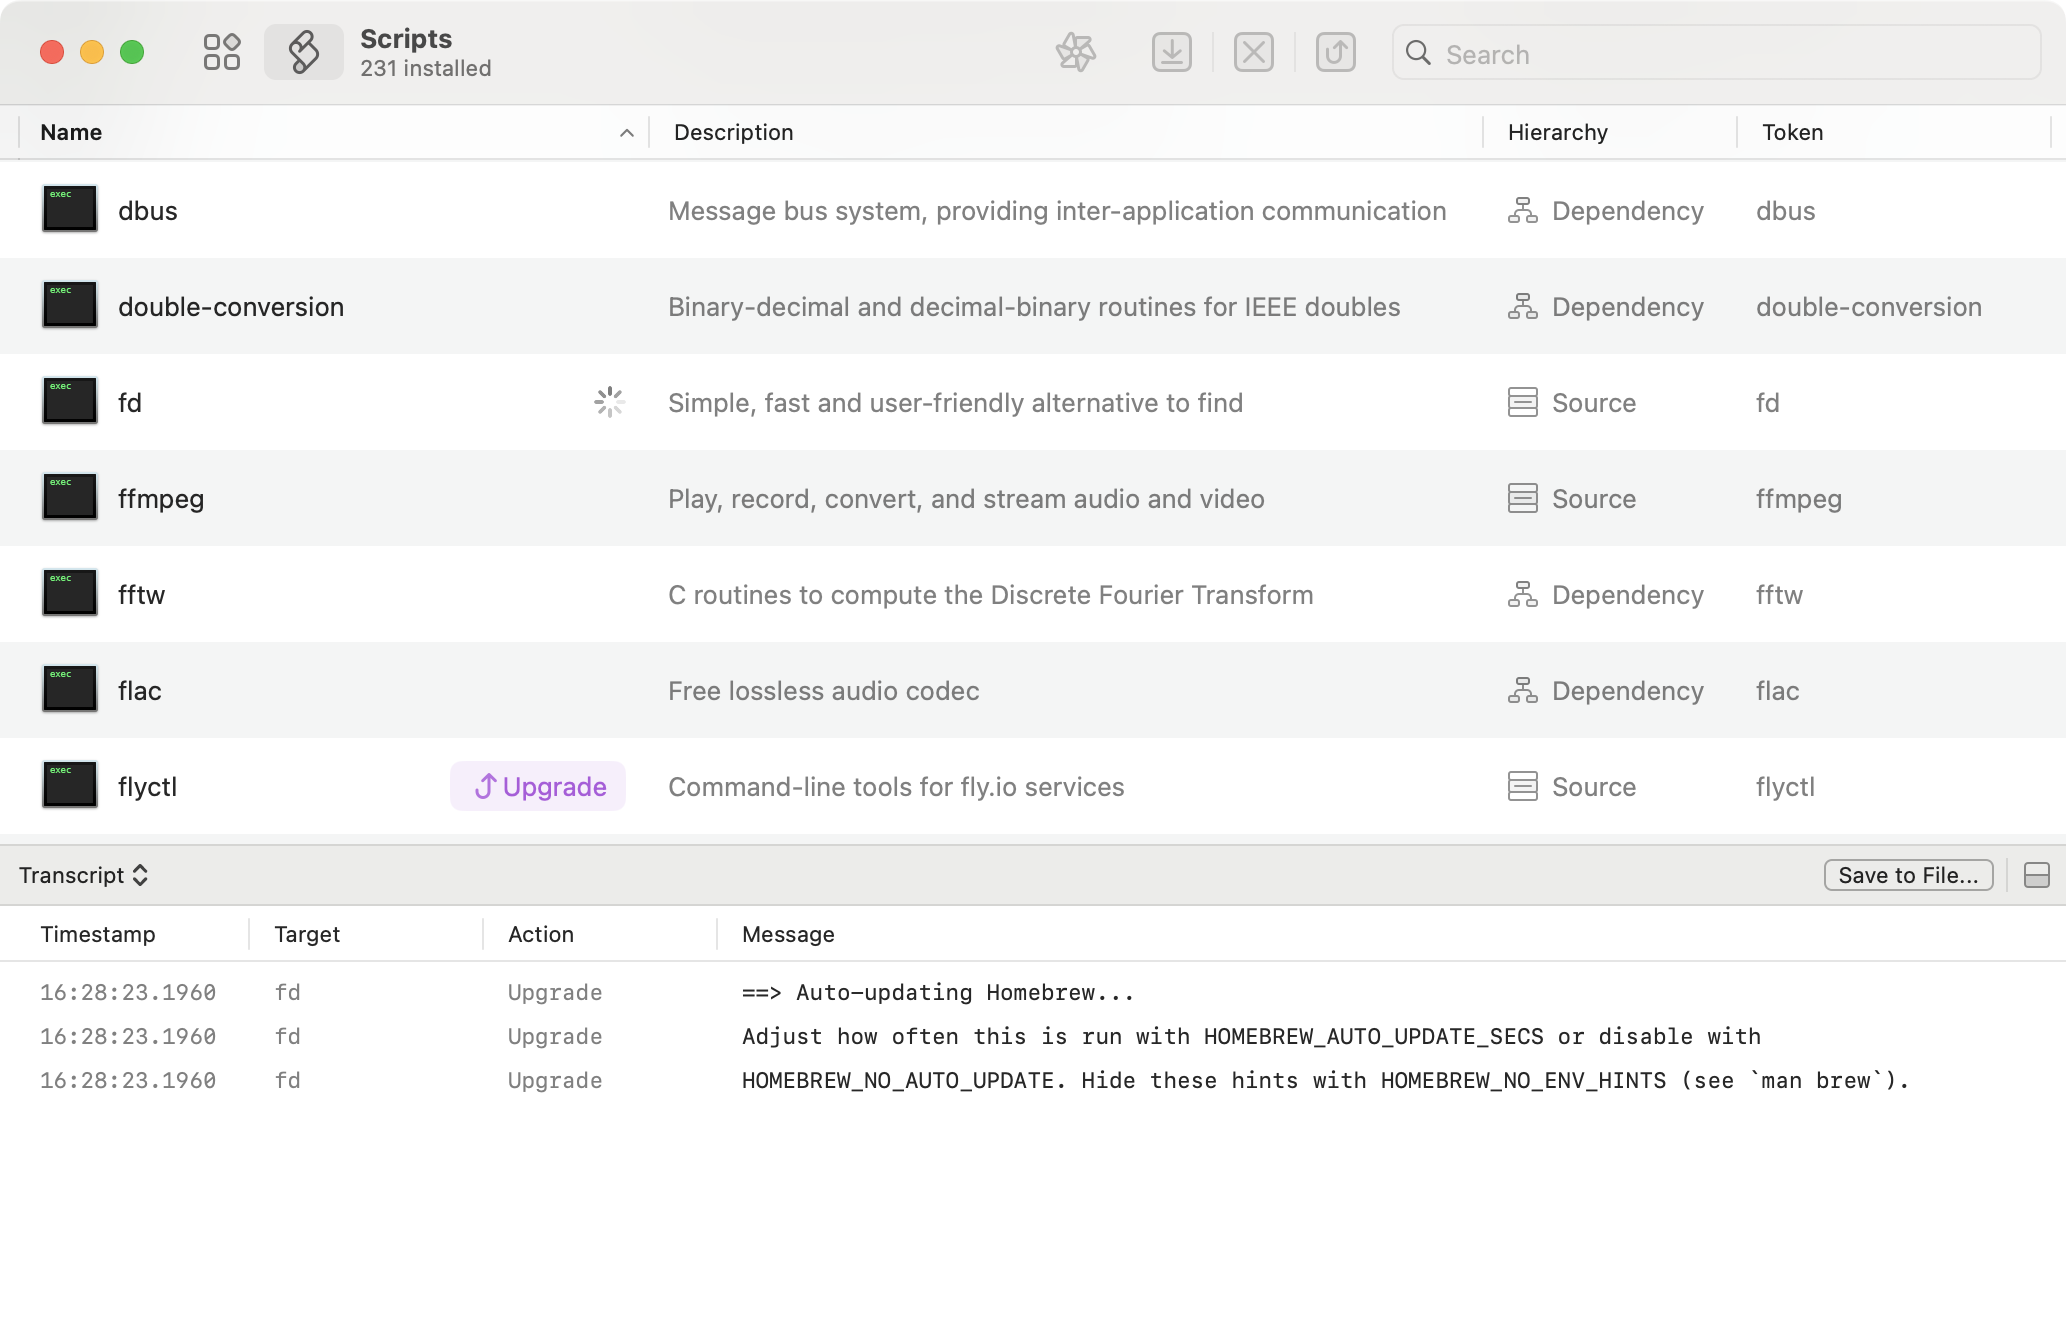Click the upgrade arrow toolbar icon
2066x1342 pixels.
pyautogui.click(x=1335, y=52)
